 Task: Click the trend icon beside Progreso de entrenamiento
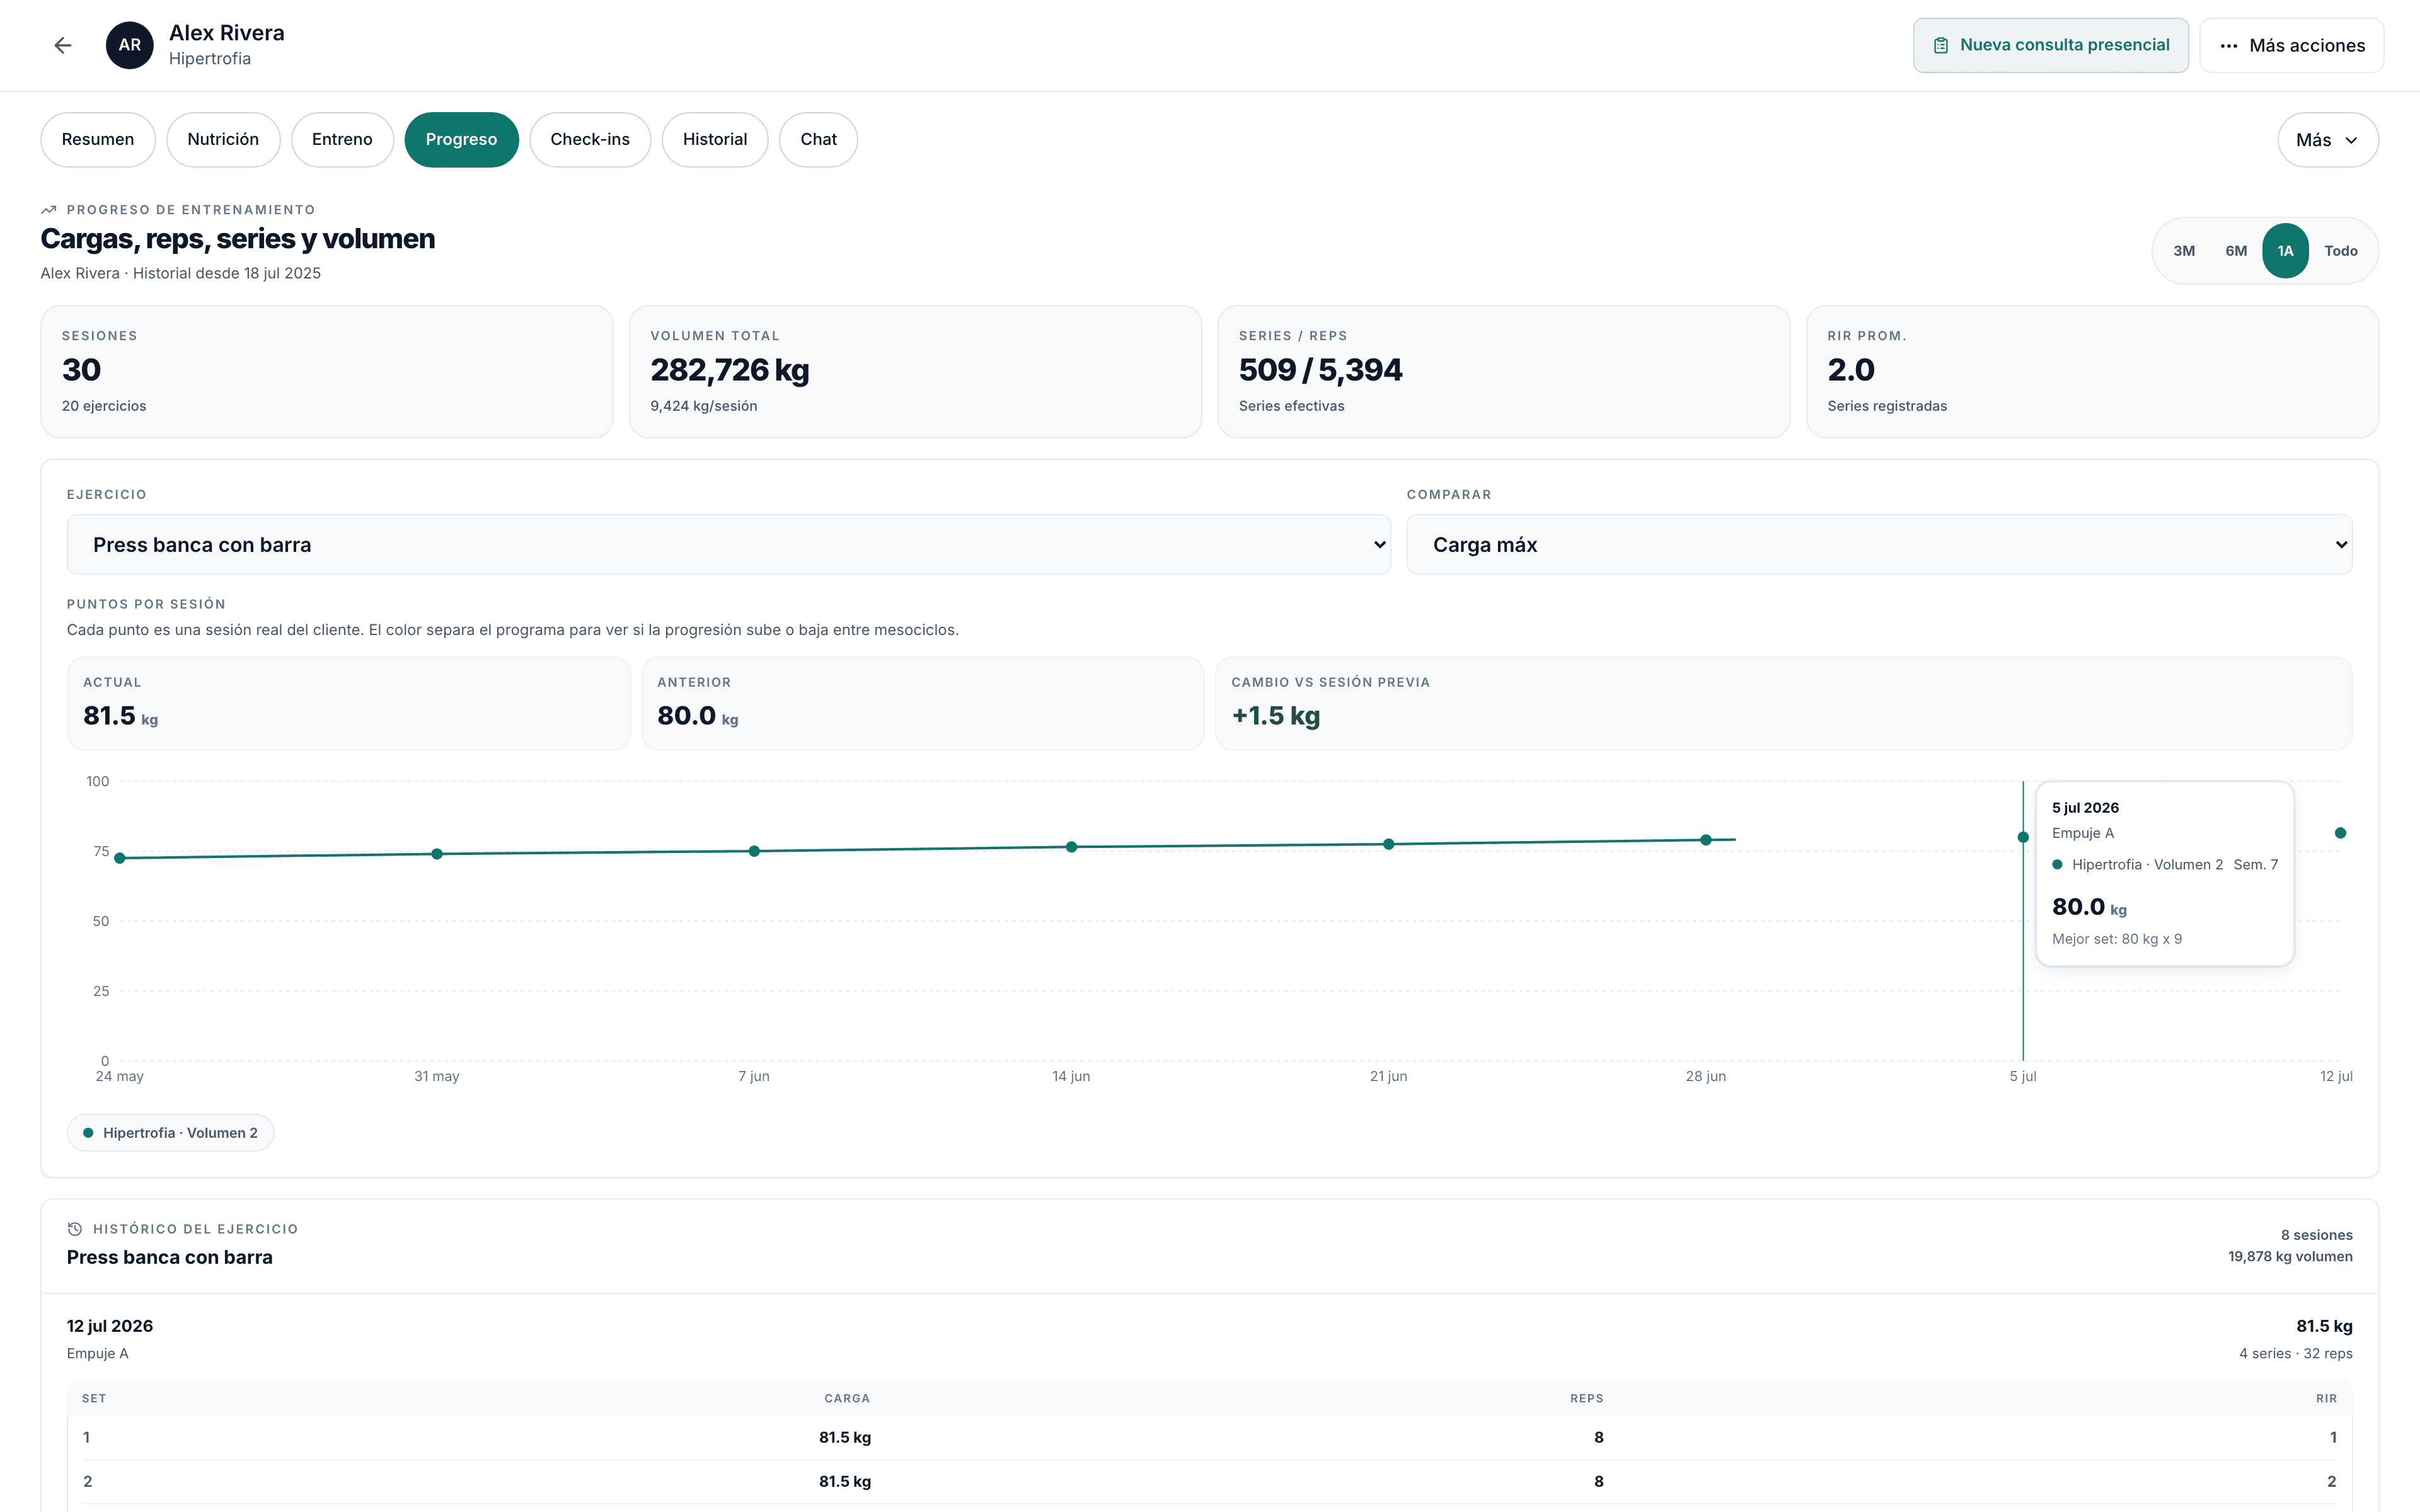(x=48, y=210)
